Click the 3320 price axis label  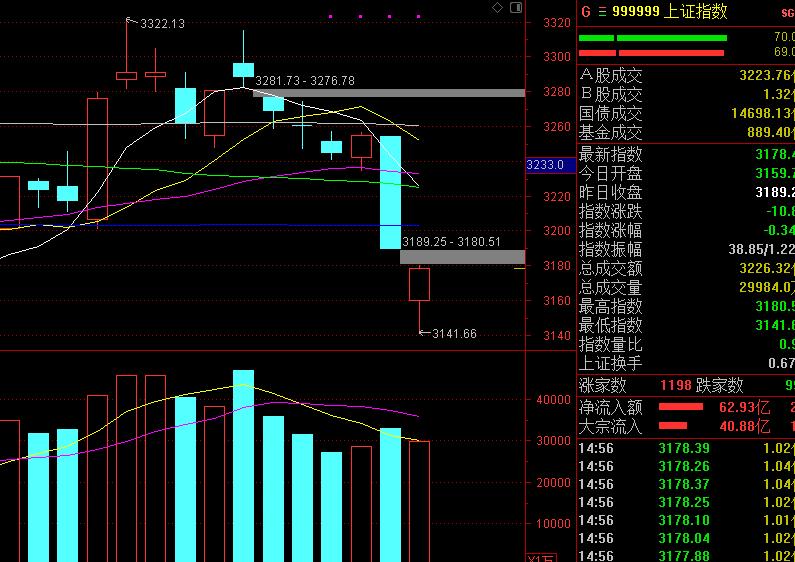[x=557, y=23]
